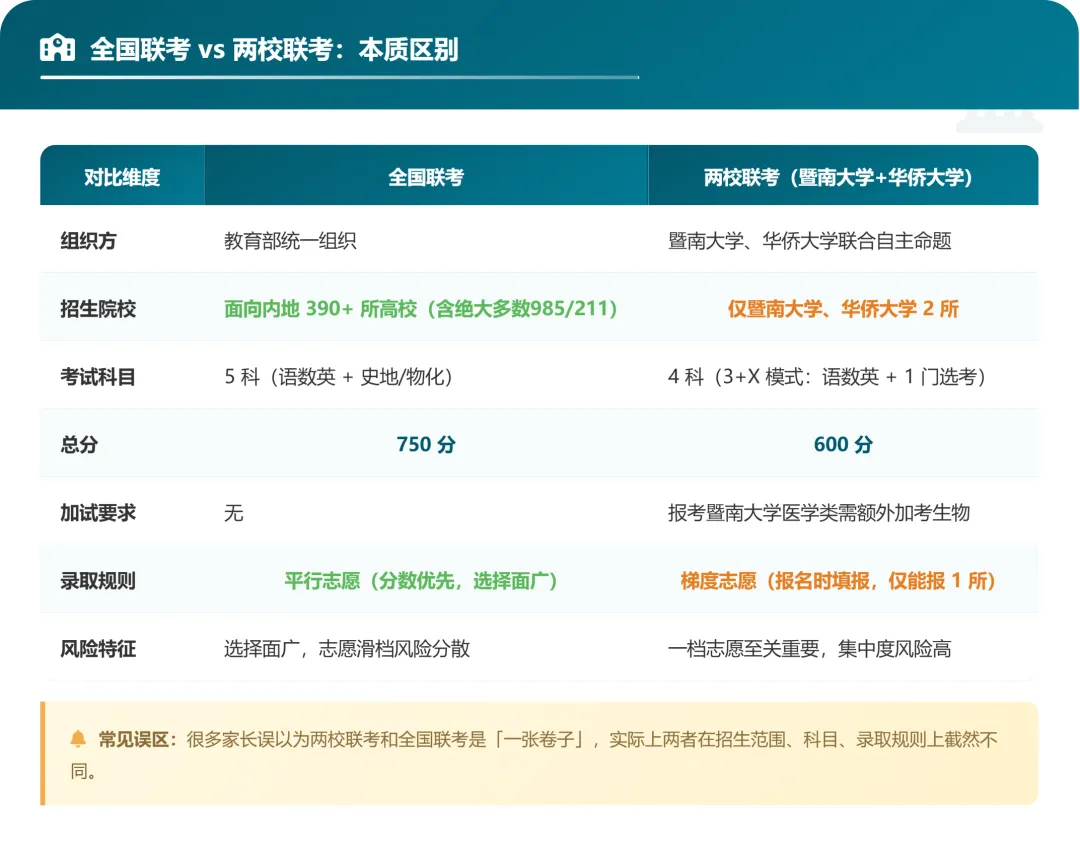The image size is (1080, 841).
Task: Click the green text 平行志愿（分数优先，选择面广）
Action: [x=421, y=581]
